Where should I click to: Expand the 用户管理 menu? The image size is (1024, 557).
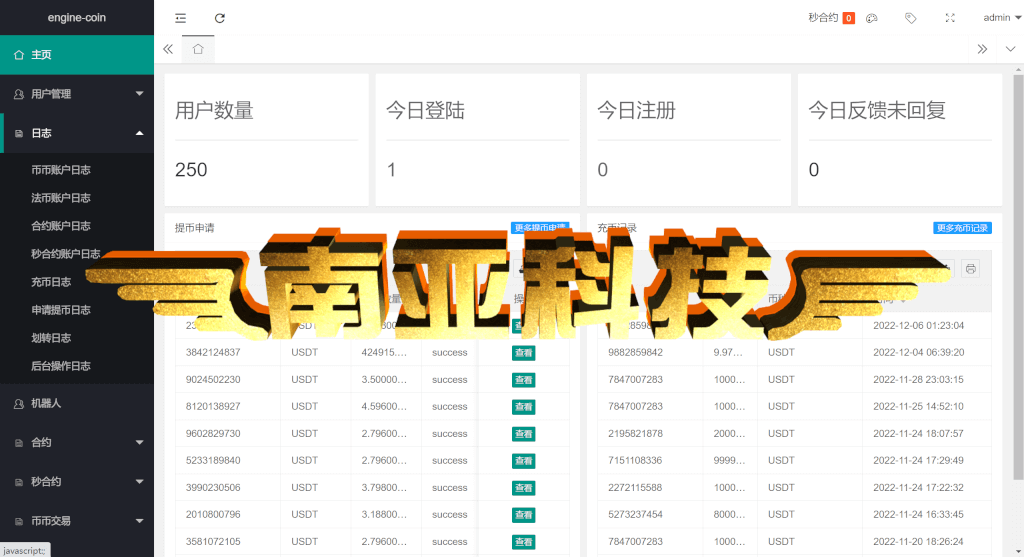[x=77, y=94]
